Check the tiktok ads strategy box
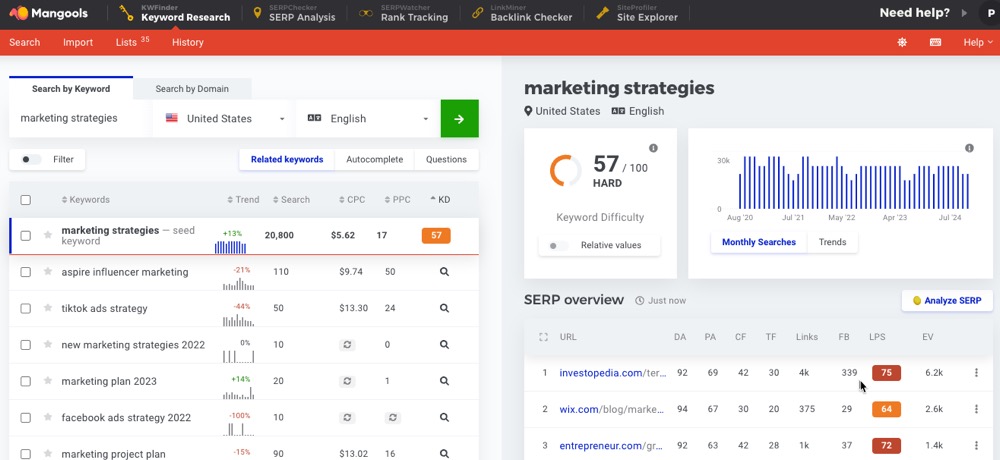This screenshot has width=1000, height=460. pyautogui.click(x=26, y=308)
